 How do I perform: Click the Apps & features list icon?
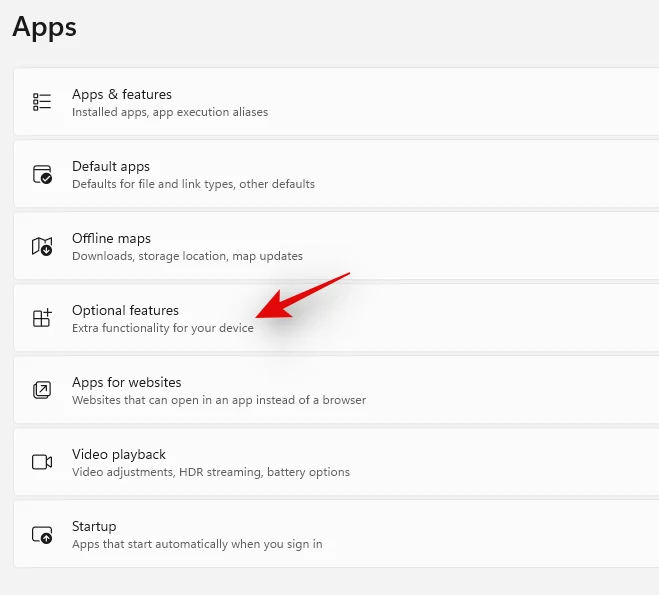point(42,102)
